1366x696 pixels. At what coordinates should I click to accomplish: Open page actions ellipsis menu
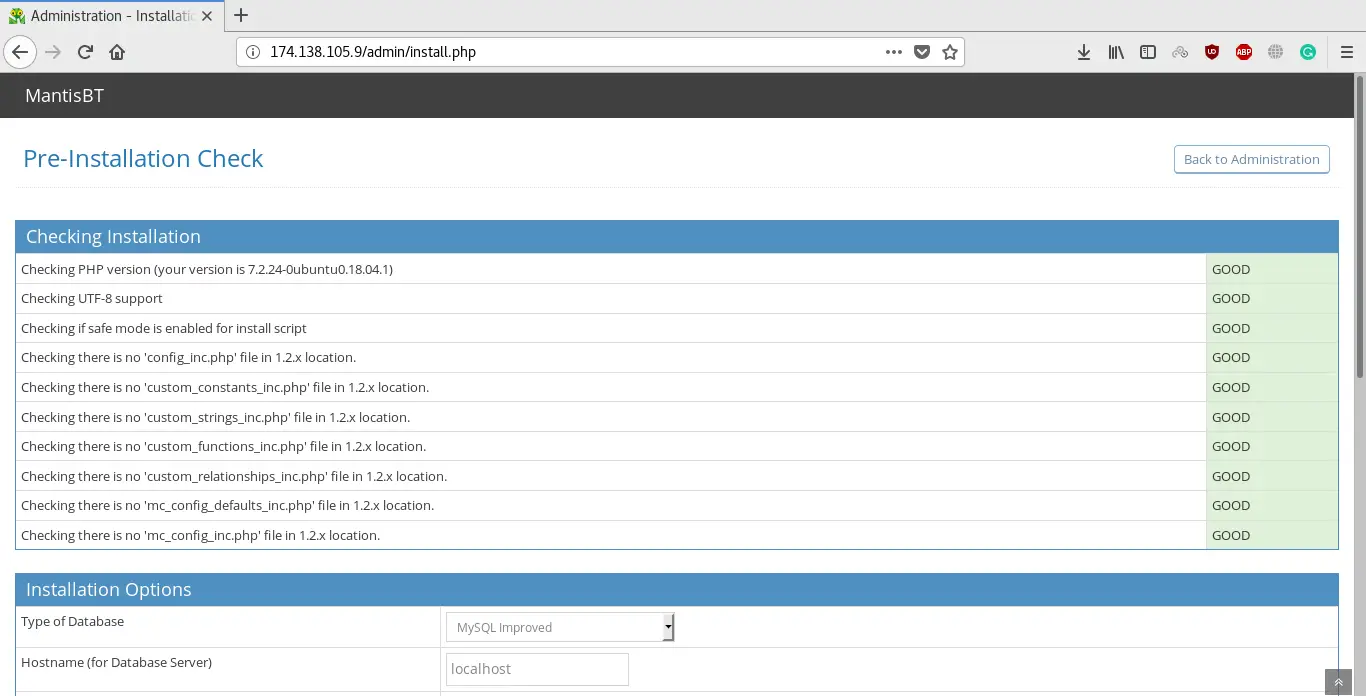894,52
